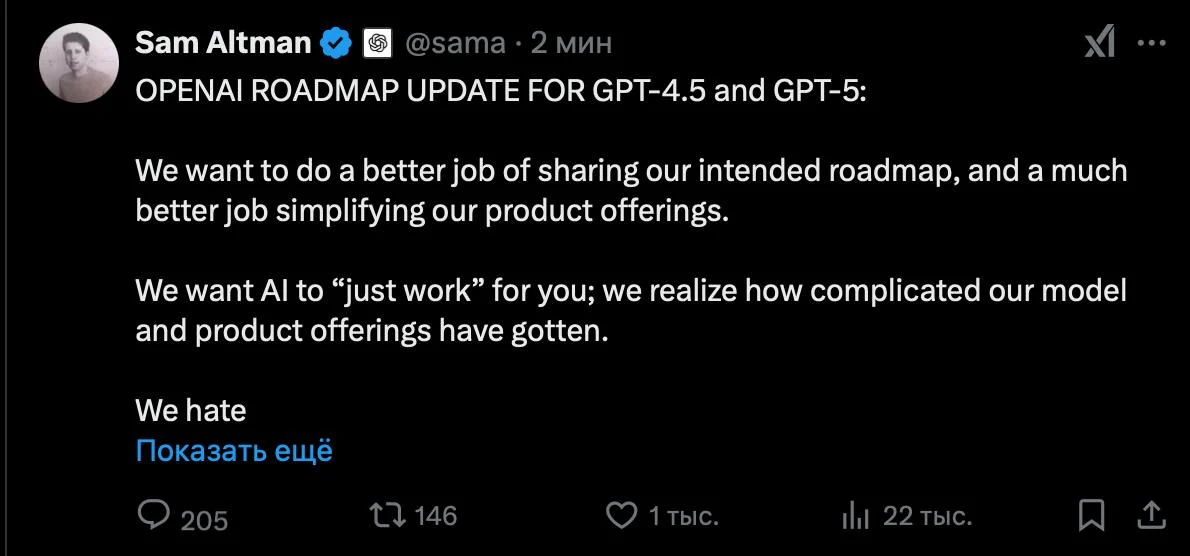Click the "2 мин" post timestamp
The width and height of the screenshot is (1190, 556).
click(571, 43)
